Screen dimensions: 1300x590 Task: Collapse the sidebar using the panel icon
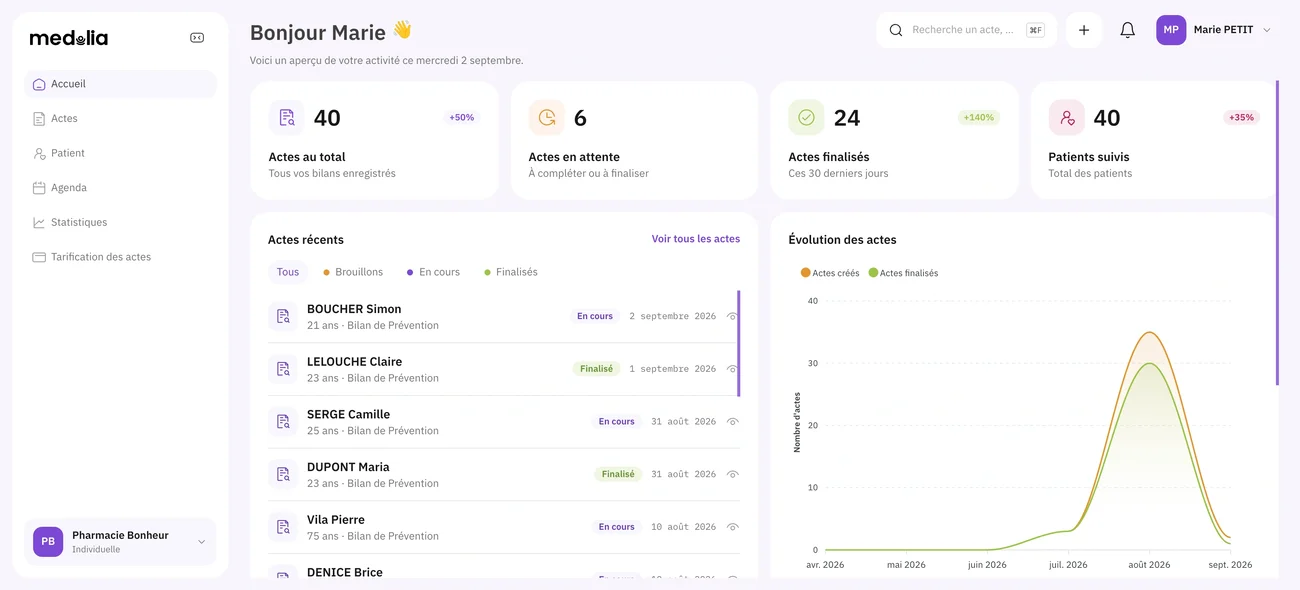tap(197, 38)
